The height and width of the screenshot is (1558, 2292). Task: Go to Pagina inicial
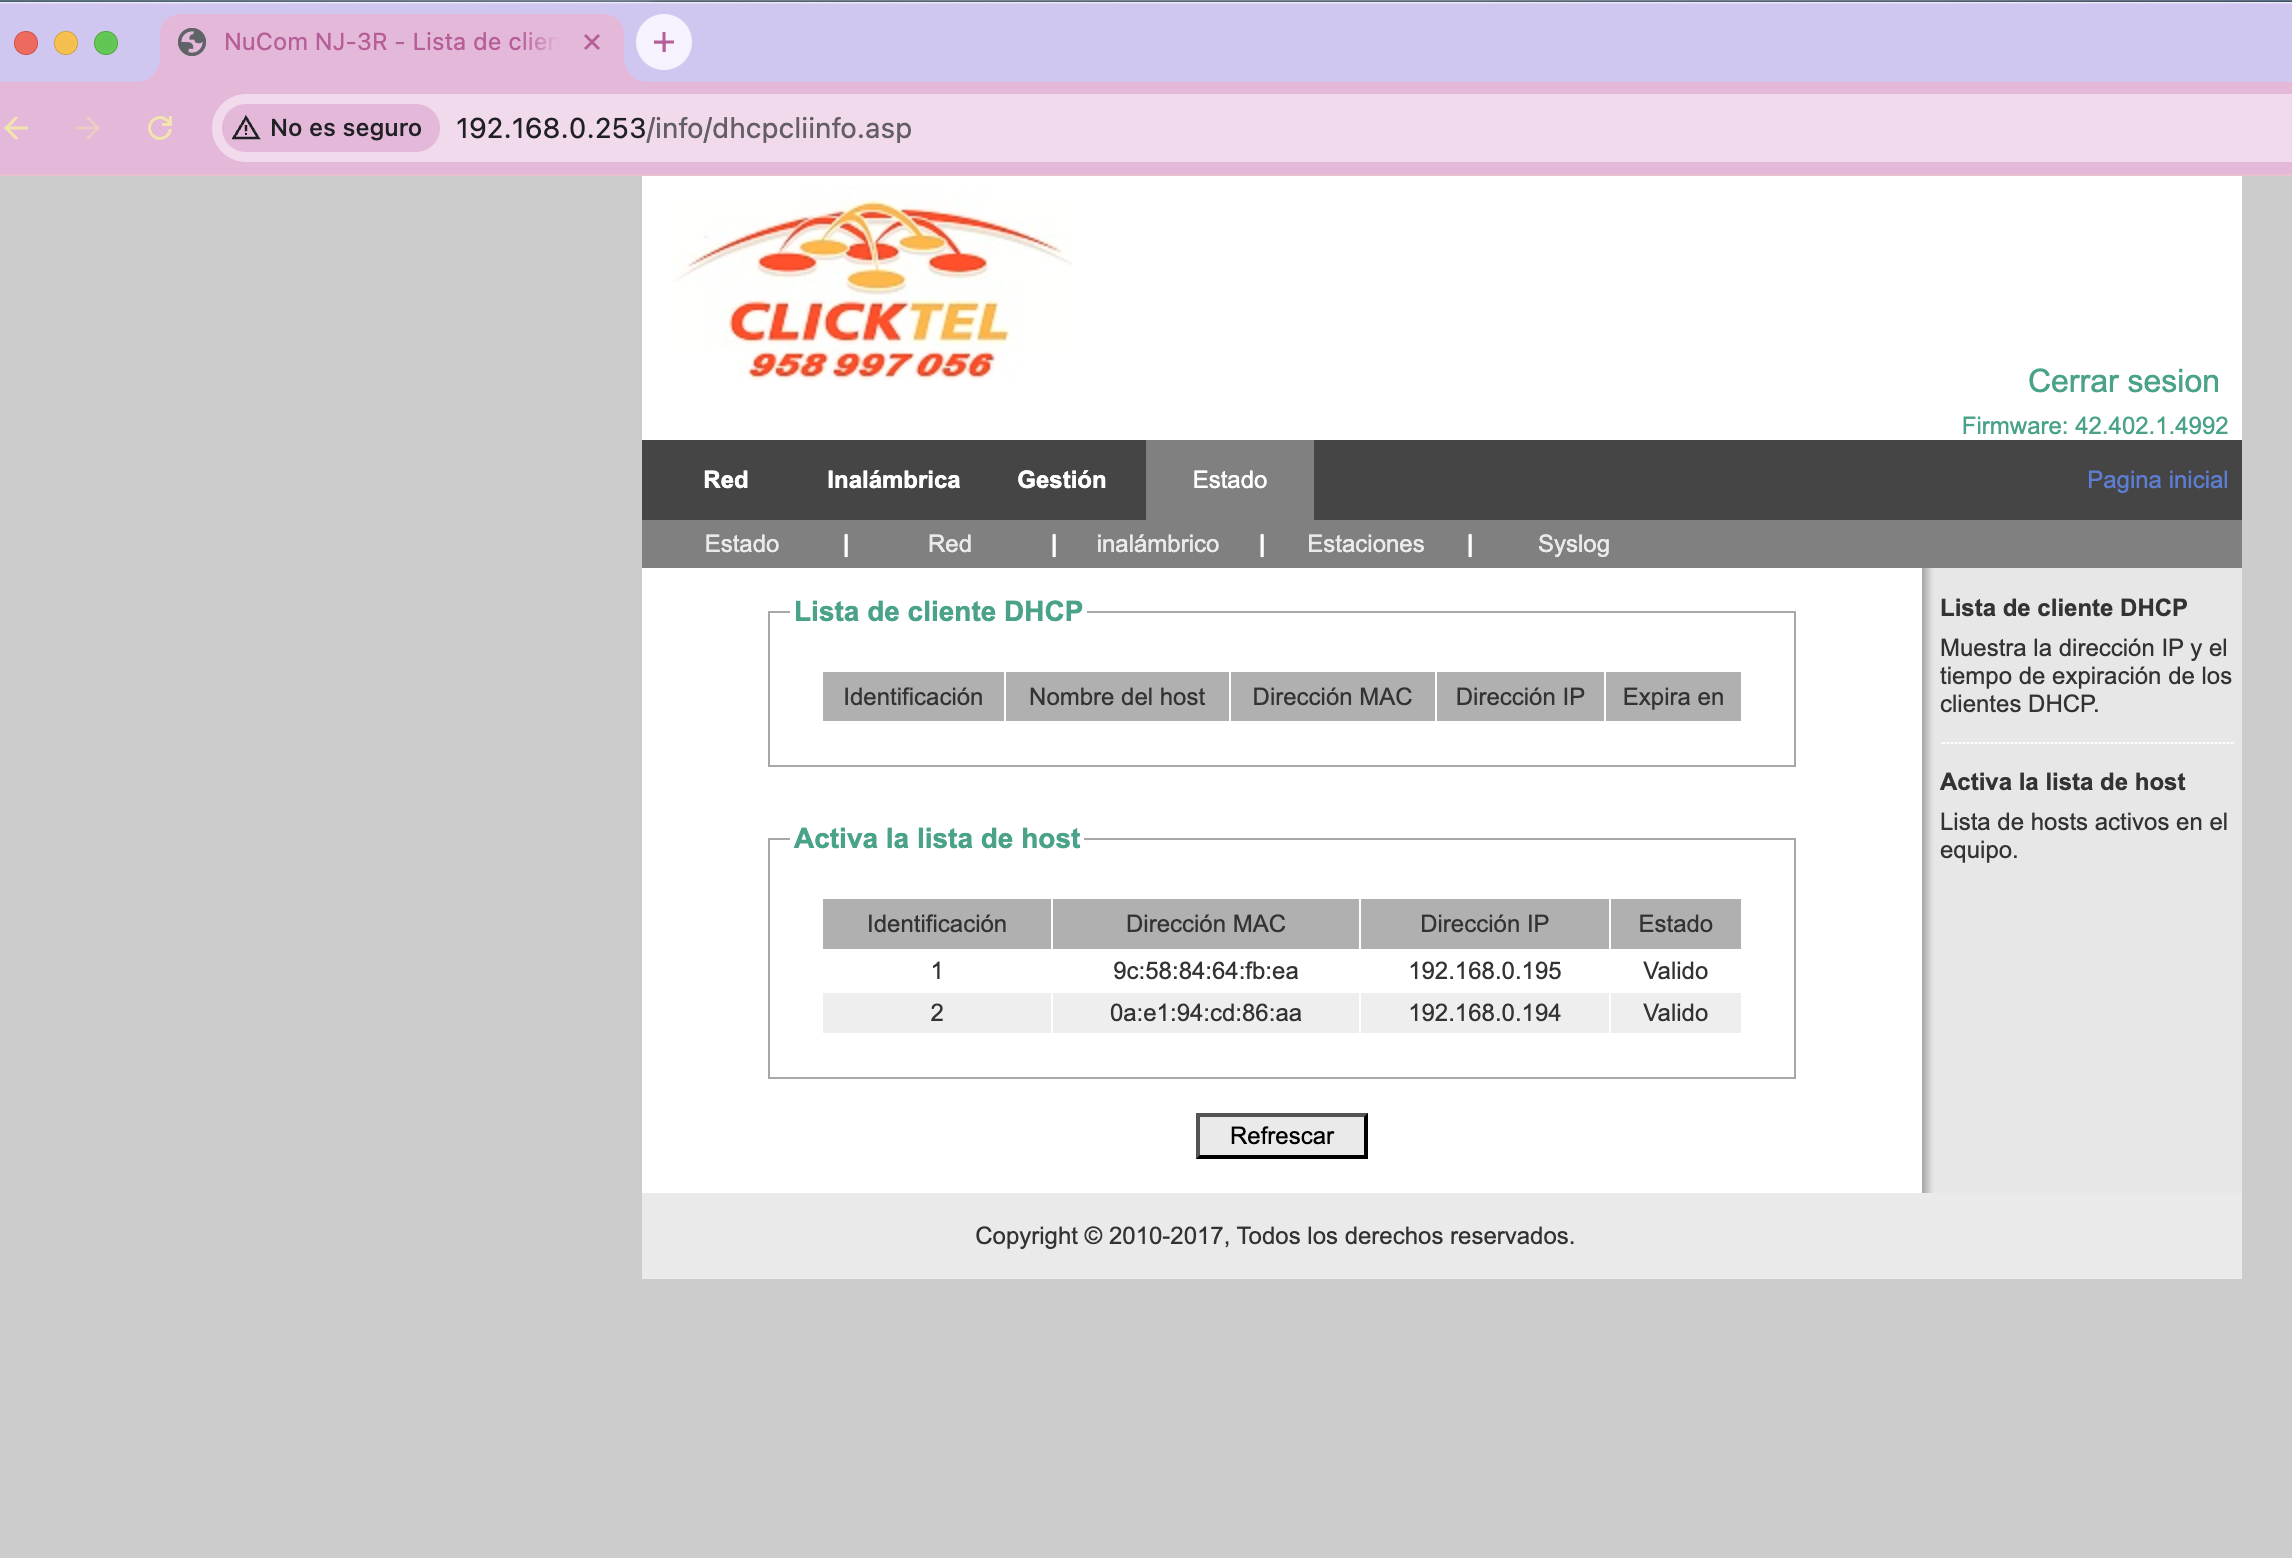click(2156, 480)
